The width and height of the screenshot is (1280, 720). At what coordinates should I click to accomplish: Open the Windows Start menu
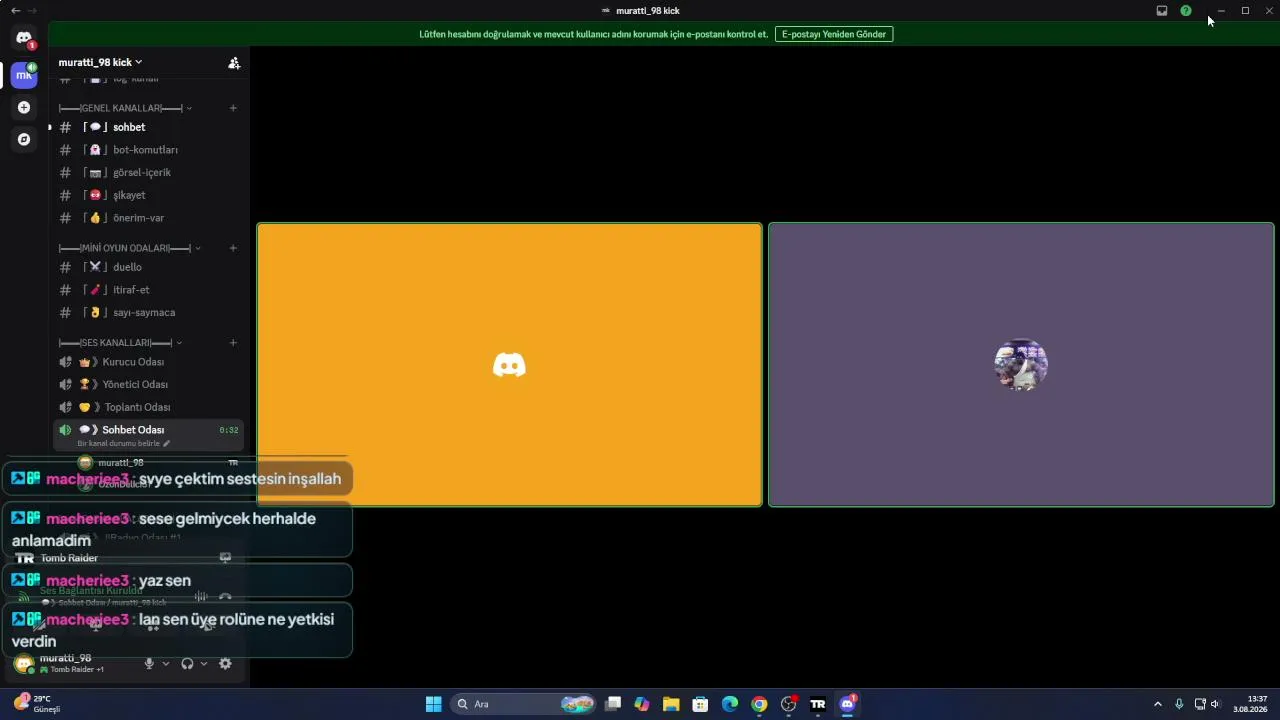(433, 704)
